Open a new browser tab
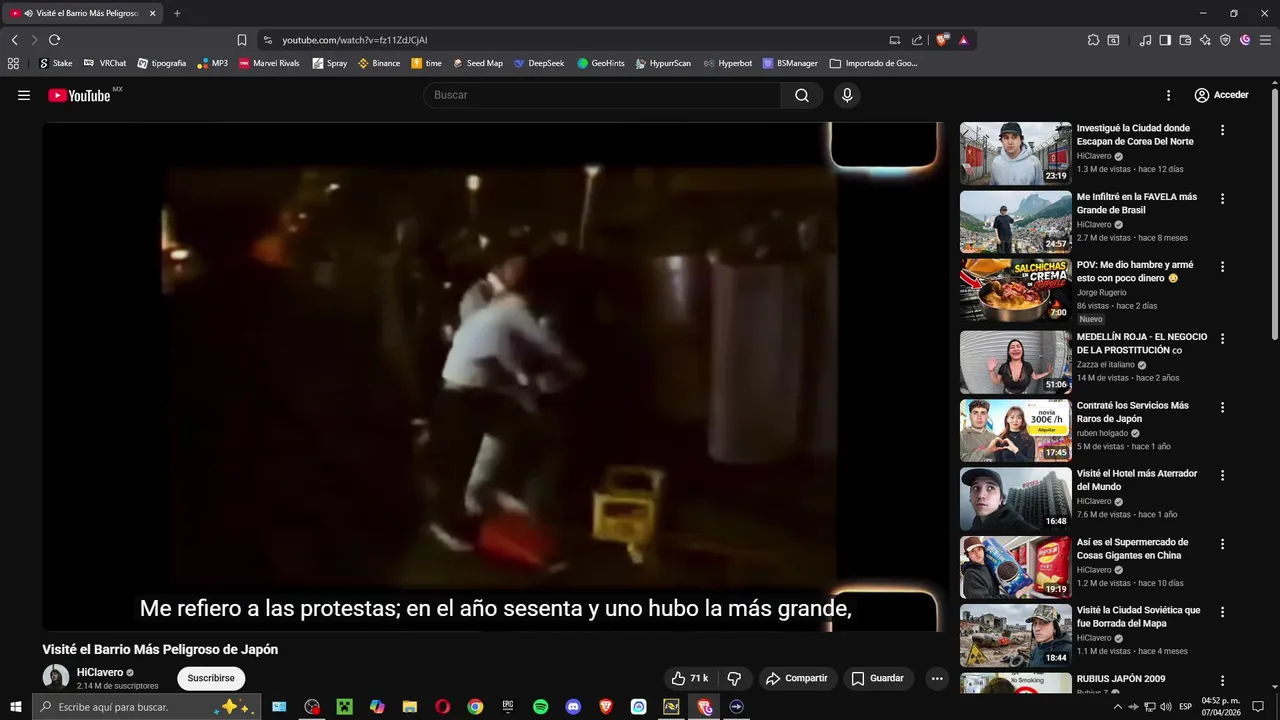 click(x=177, y=13)
